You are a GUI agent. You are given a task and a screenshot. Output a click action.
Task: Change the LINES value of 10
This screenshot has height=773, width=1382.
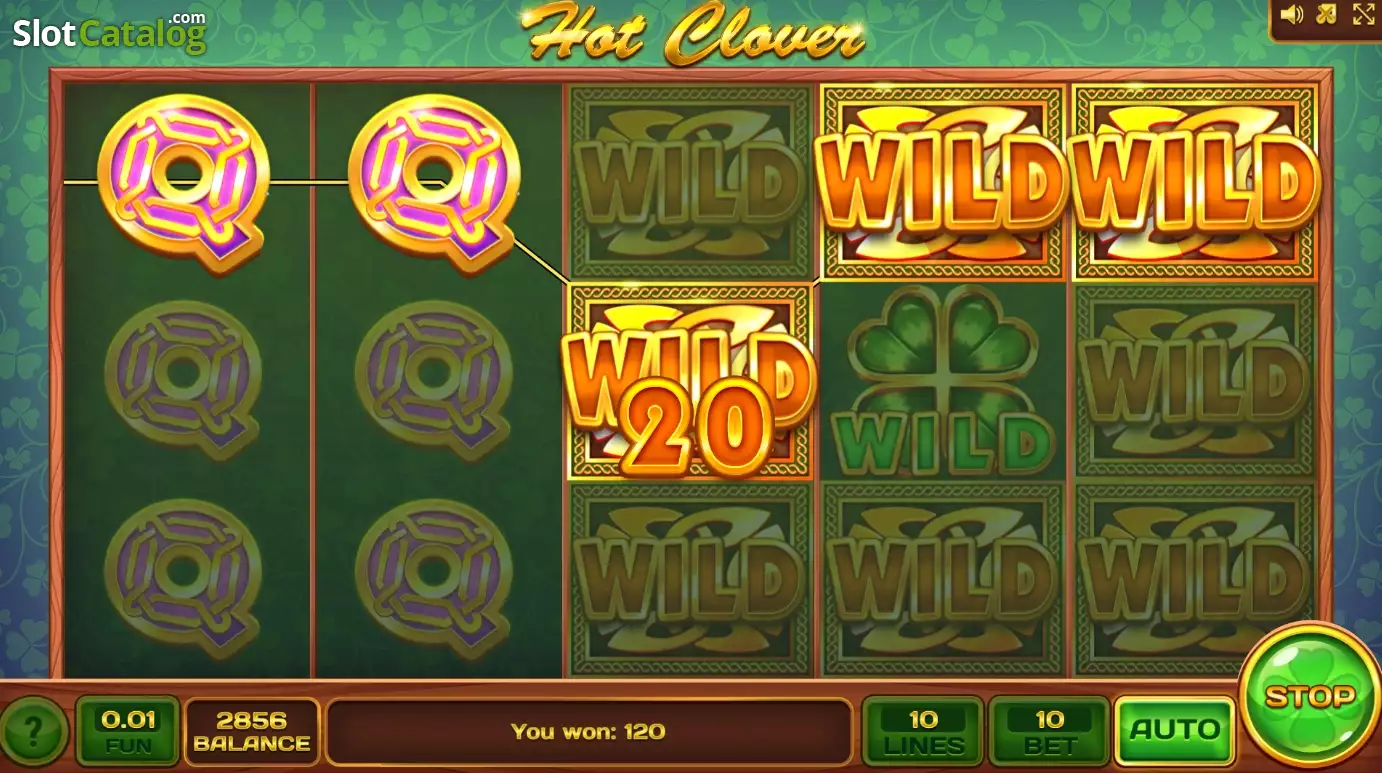[x=922, y=731]
